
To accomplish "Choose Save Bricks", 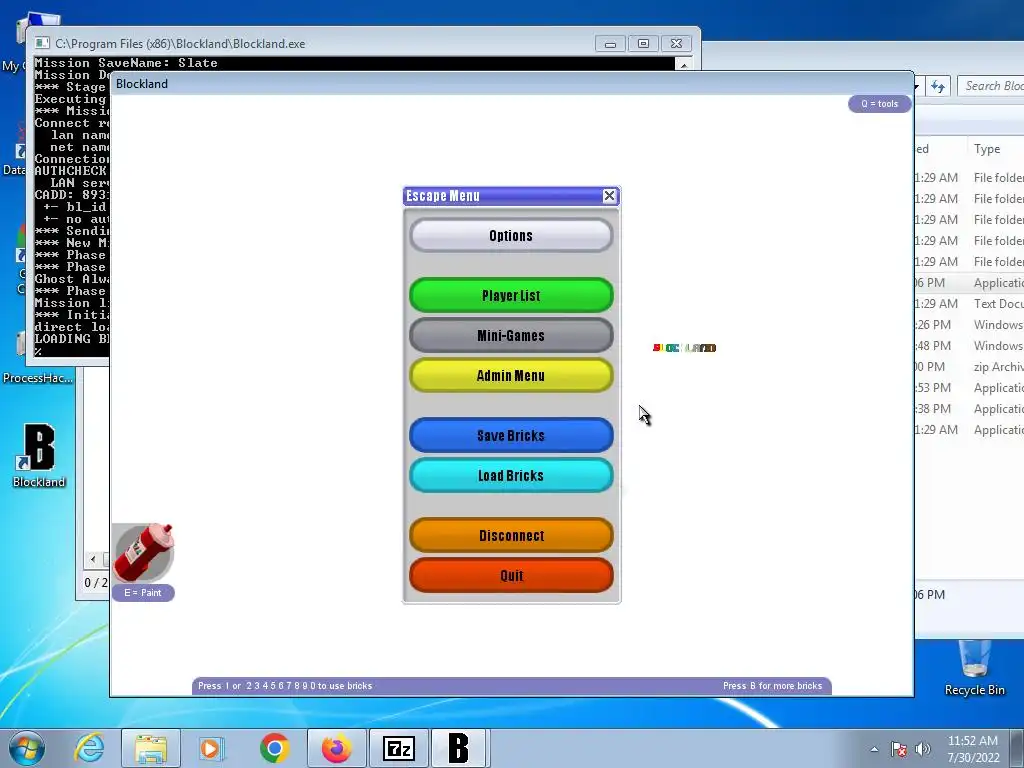I will point(511,436).
